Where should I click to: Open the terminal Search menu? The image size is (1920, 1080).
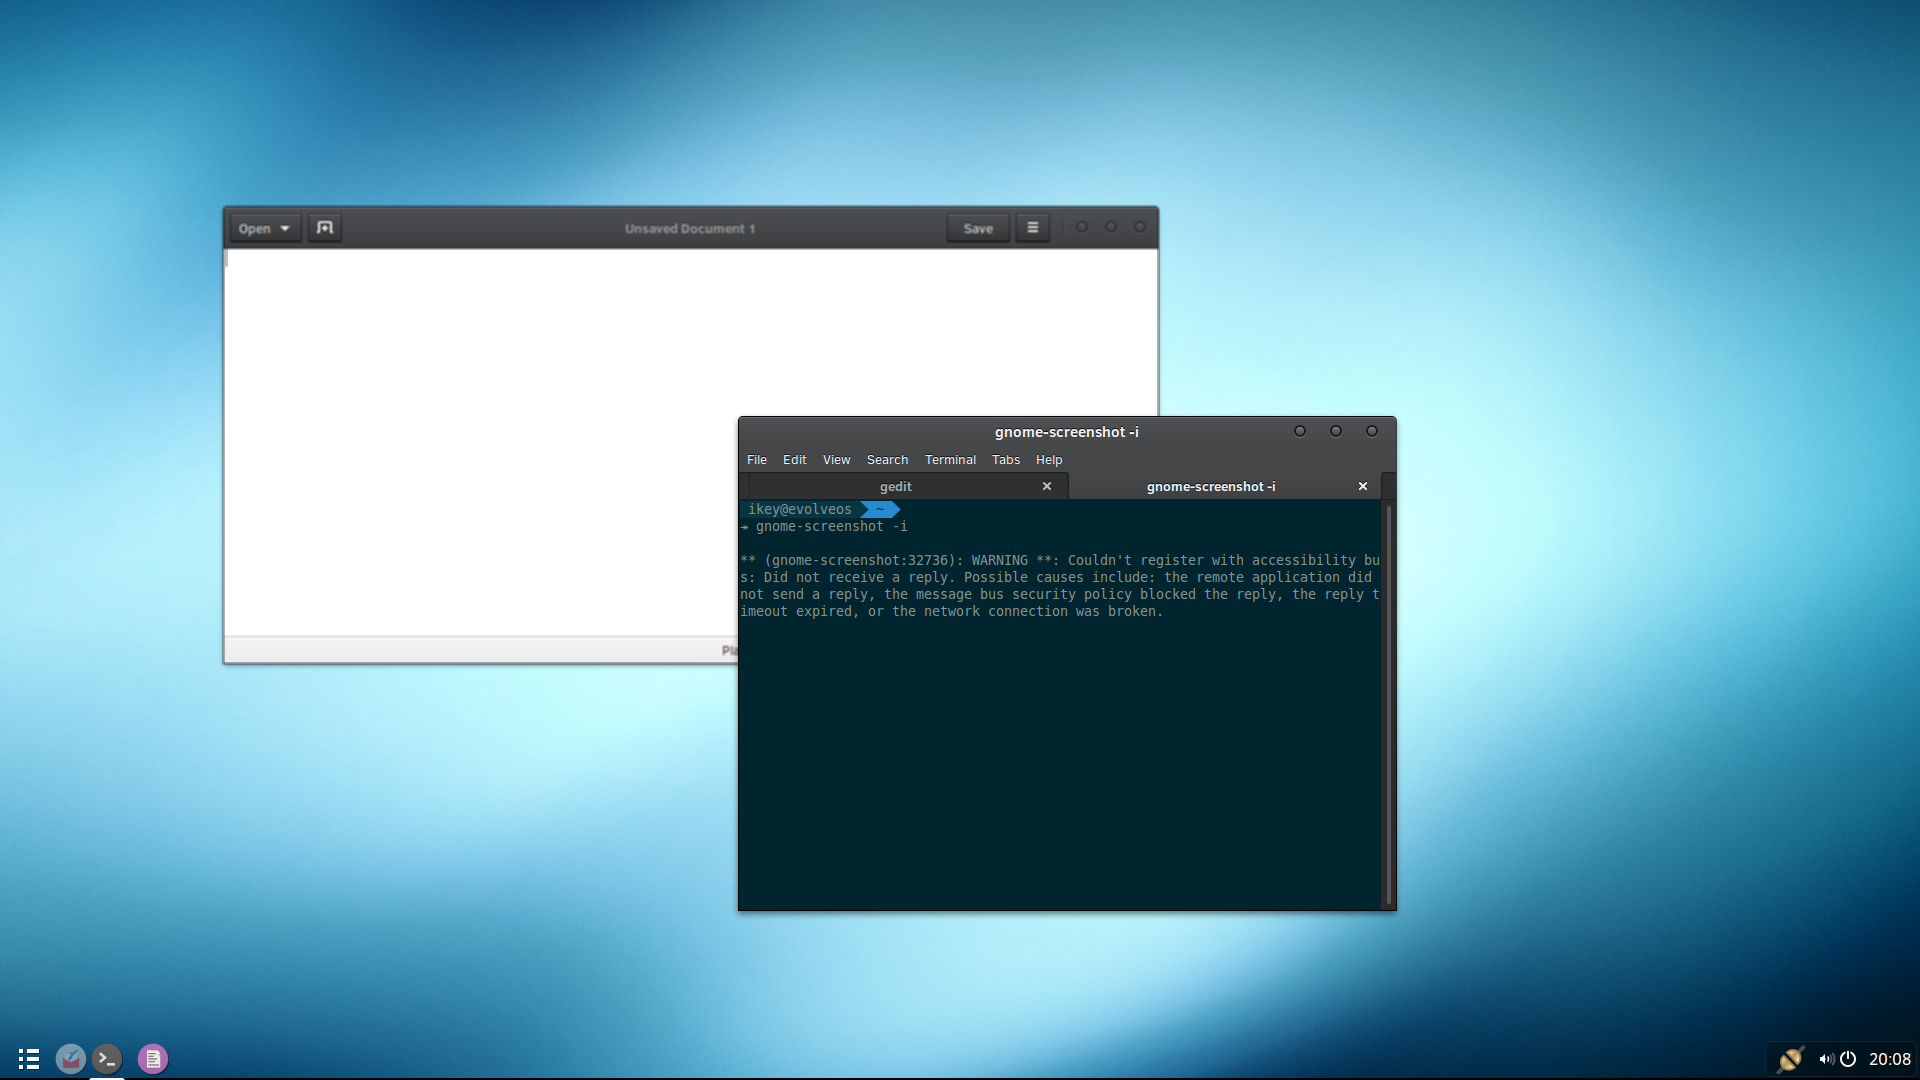pyautogui.click(x=887, y=460)
